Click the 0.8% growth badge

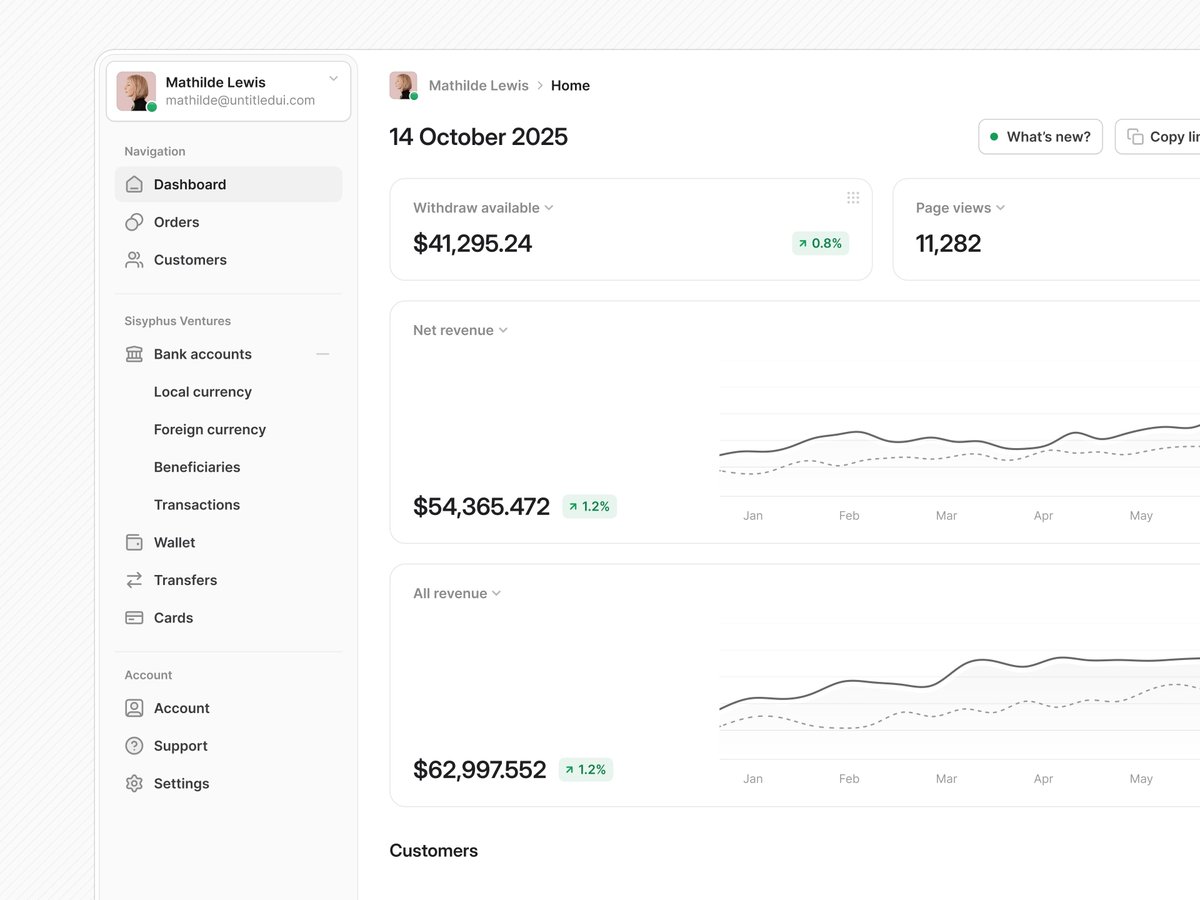(820, 243)
